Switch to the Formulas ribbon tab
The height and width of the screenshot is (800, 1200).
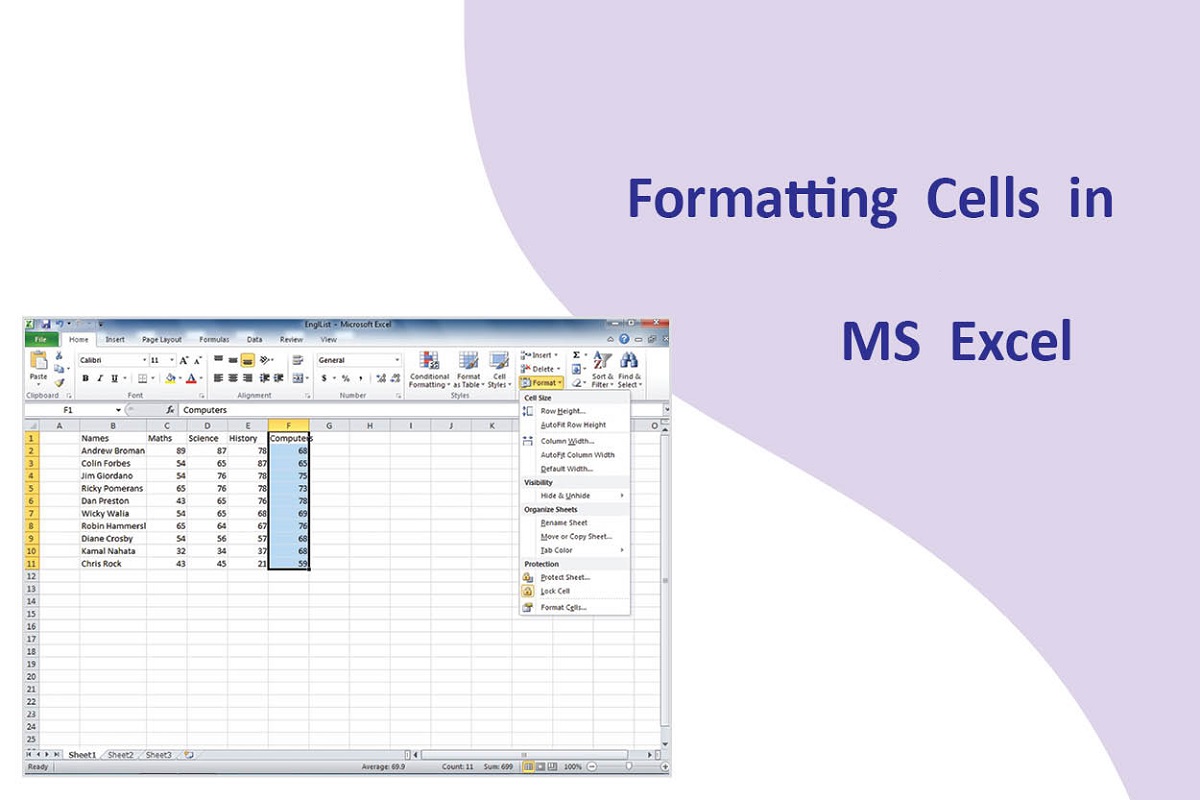[213, 340]
